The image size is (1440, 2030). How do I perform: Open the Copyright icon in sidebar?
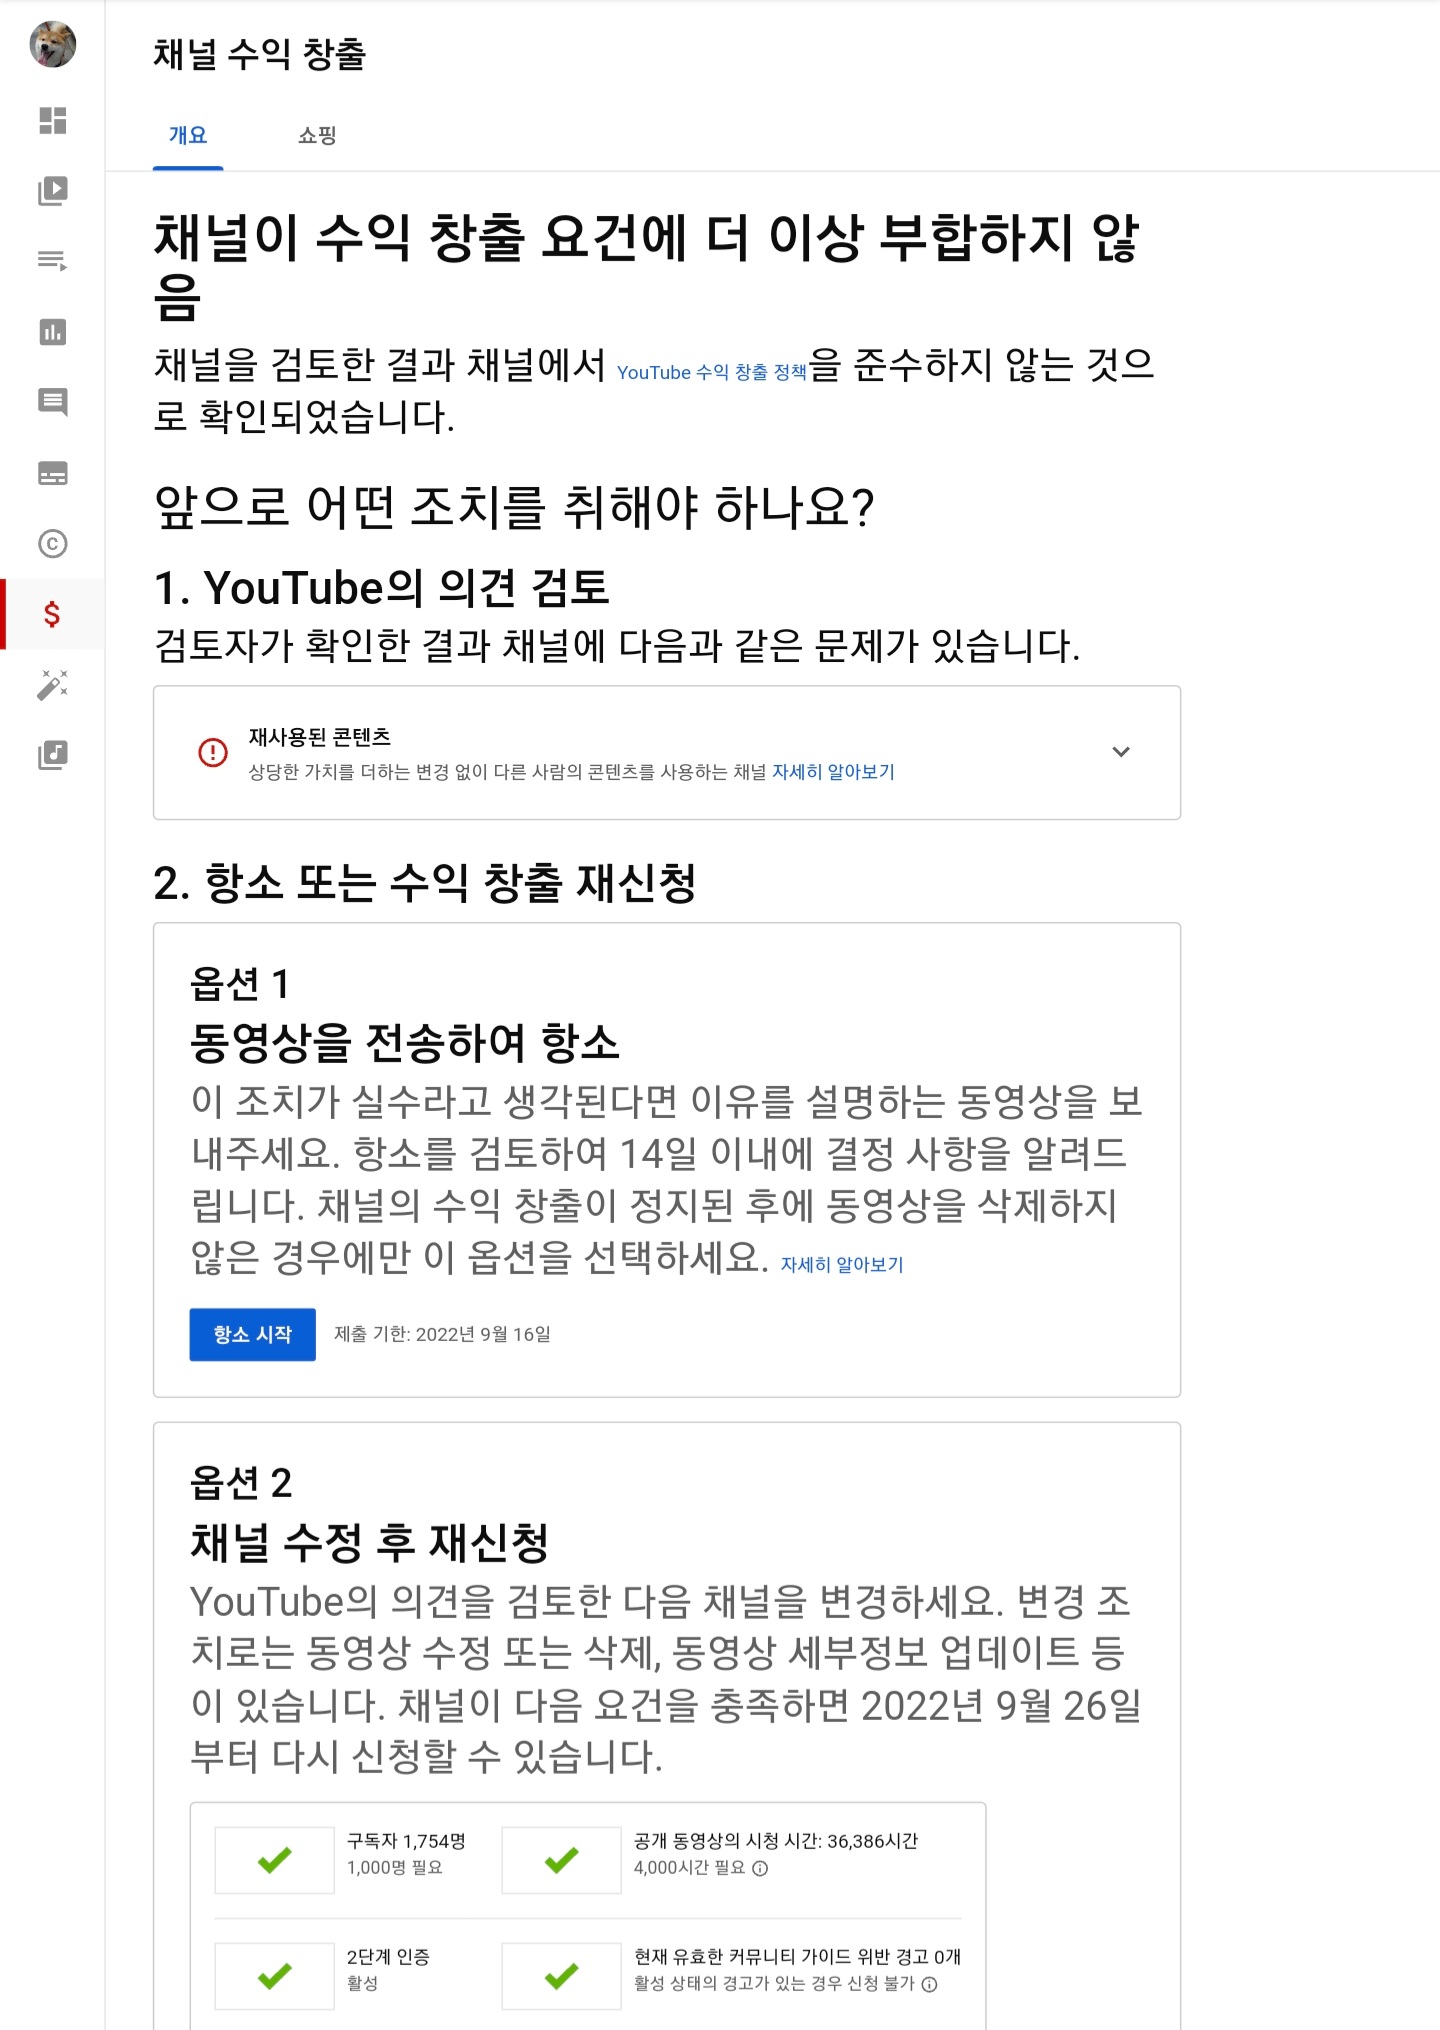(53, 543)
